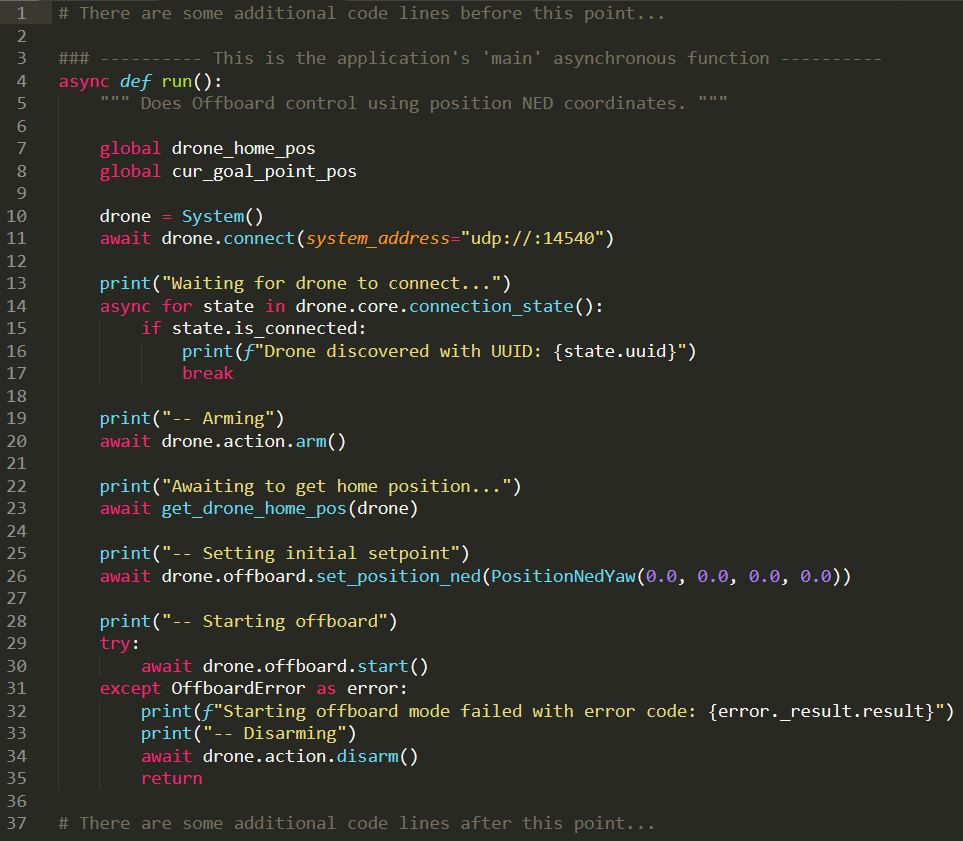
Task: Click 'system_address' parameter on line 11
Action: point(378,238)
